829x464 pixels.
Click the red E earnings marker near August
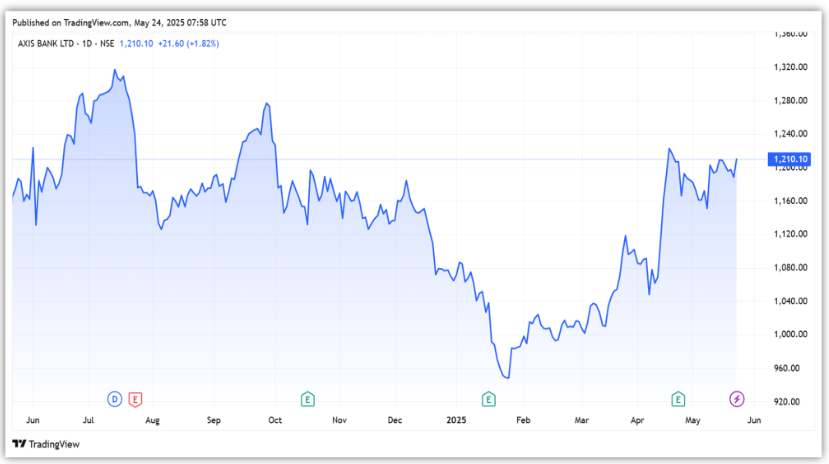point(134,399)
